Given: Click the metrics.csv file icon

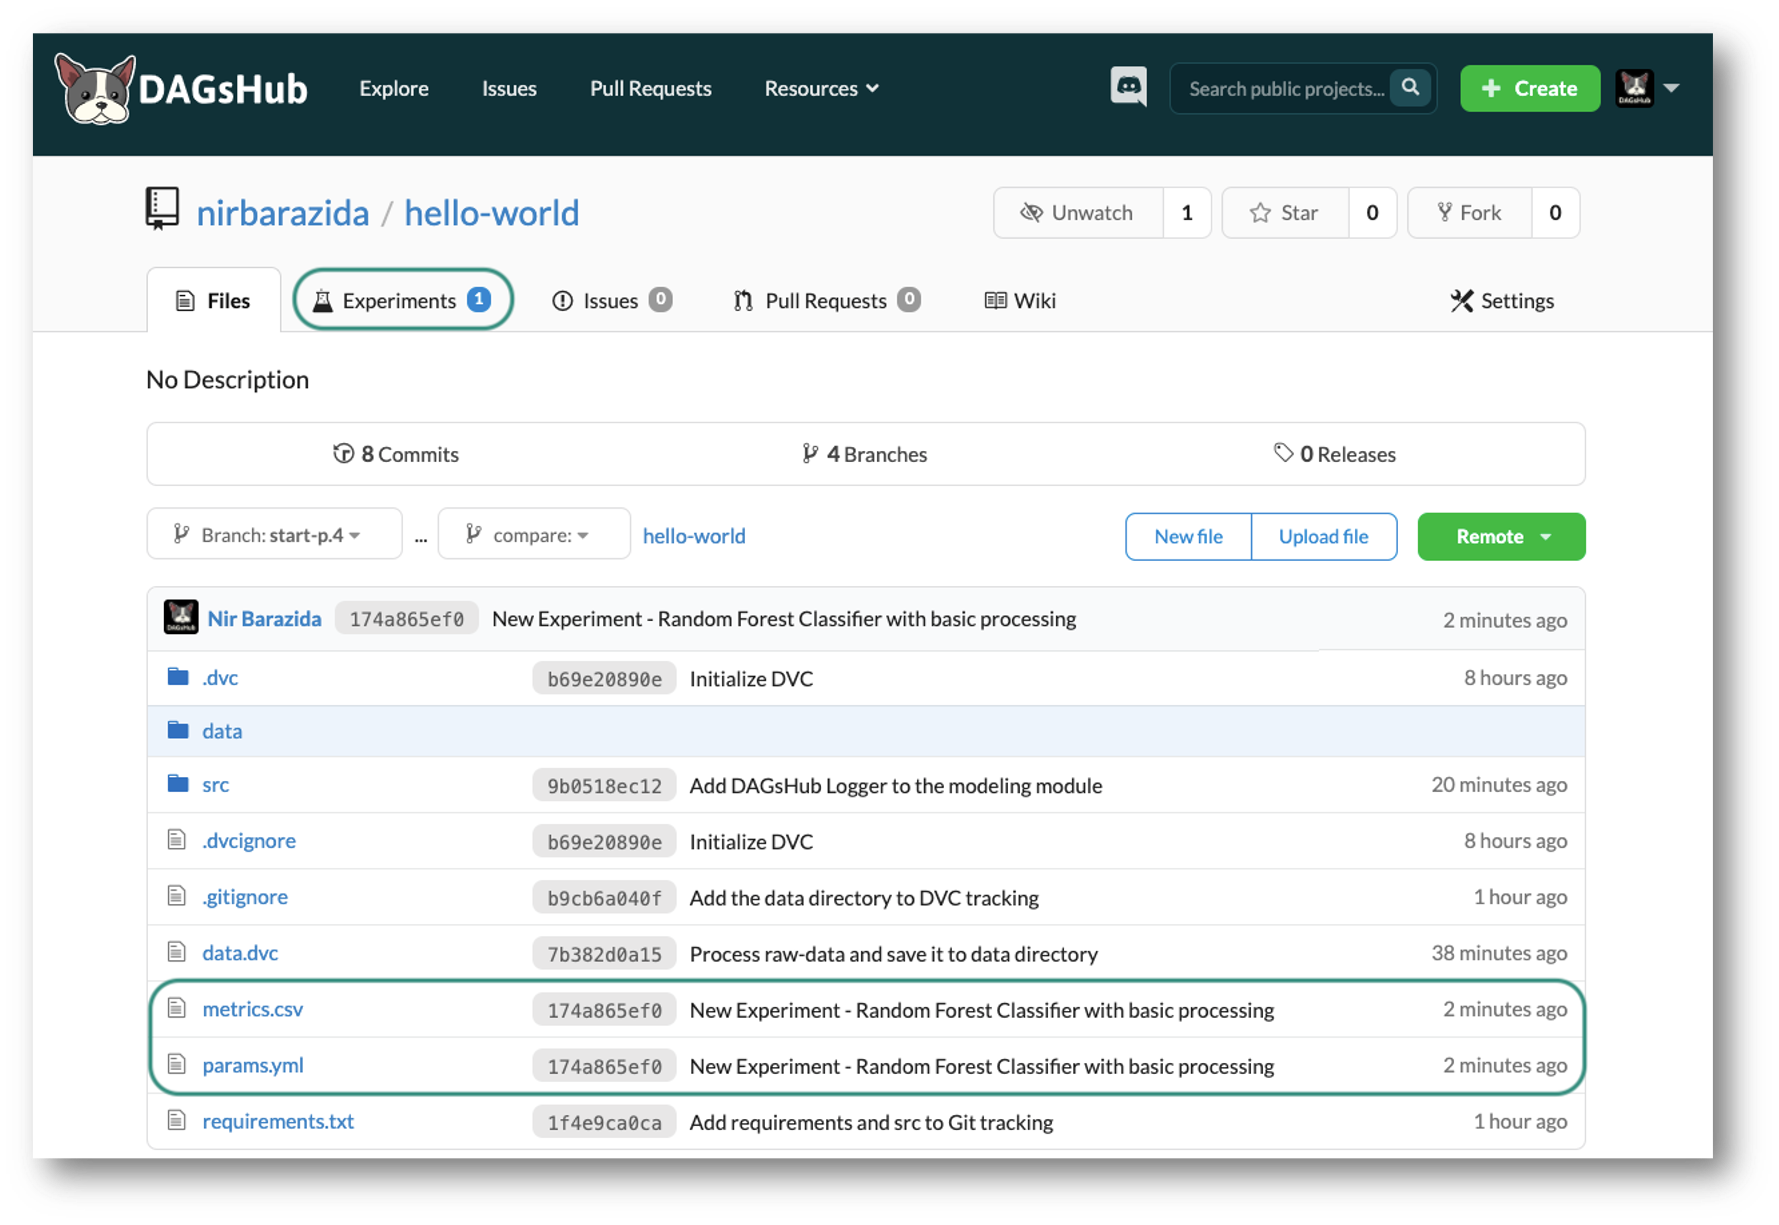Looking at the screenshot, I should (x=177, y=1009).
